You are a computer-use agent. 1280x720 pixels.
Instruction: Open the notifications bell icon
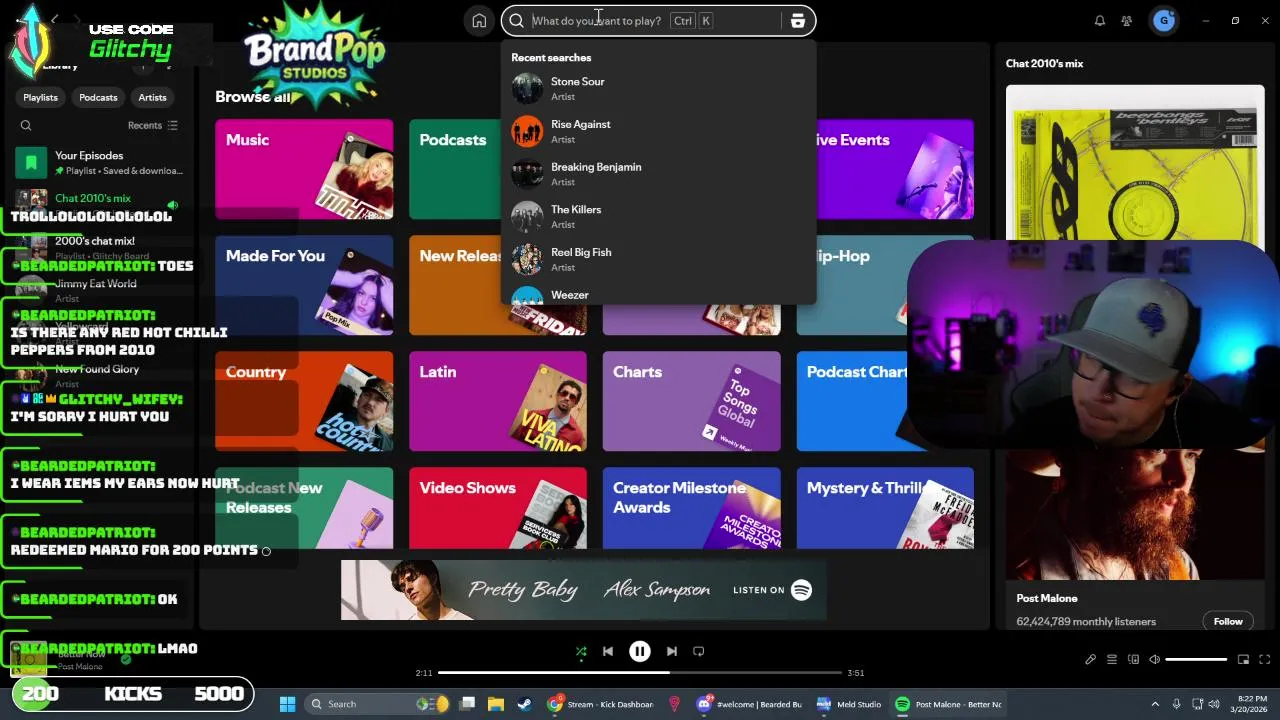(x=1099, y=20)
